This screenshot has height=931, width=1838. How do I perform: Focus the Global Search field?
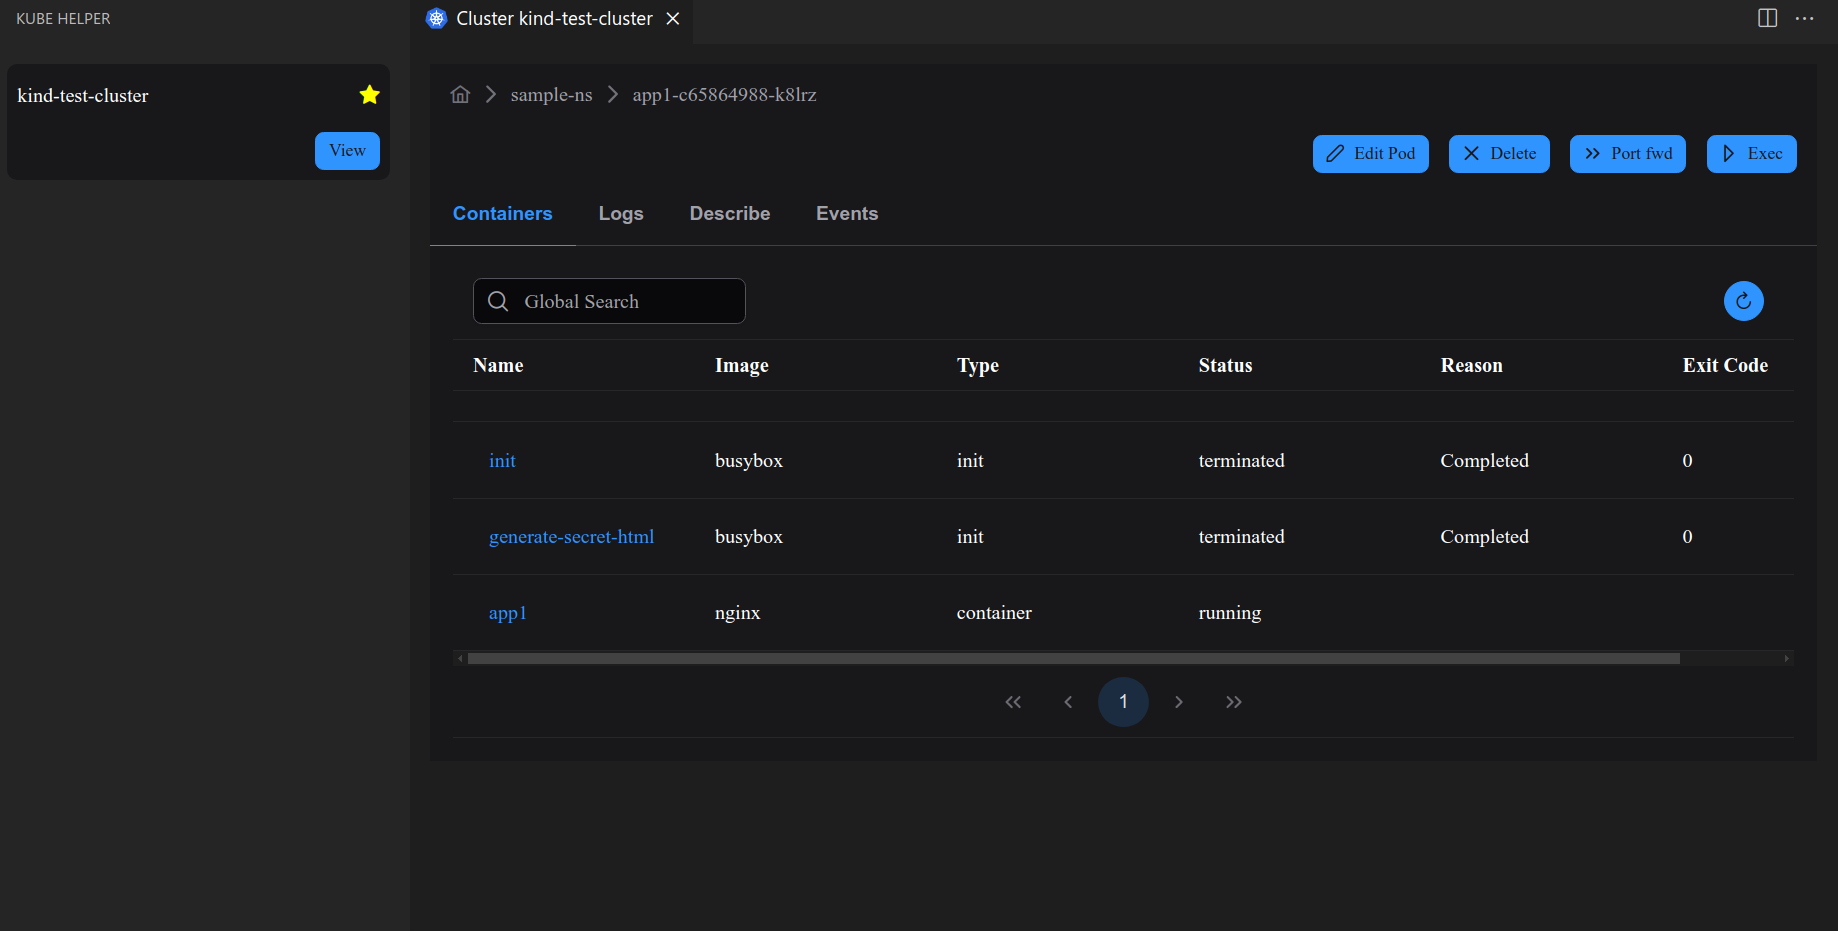coord(609,301)
